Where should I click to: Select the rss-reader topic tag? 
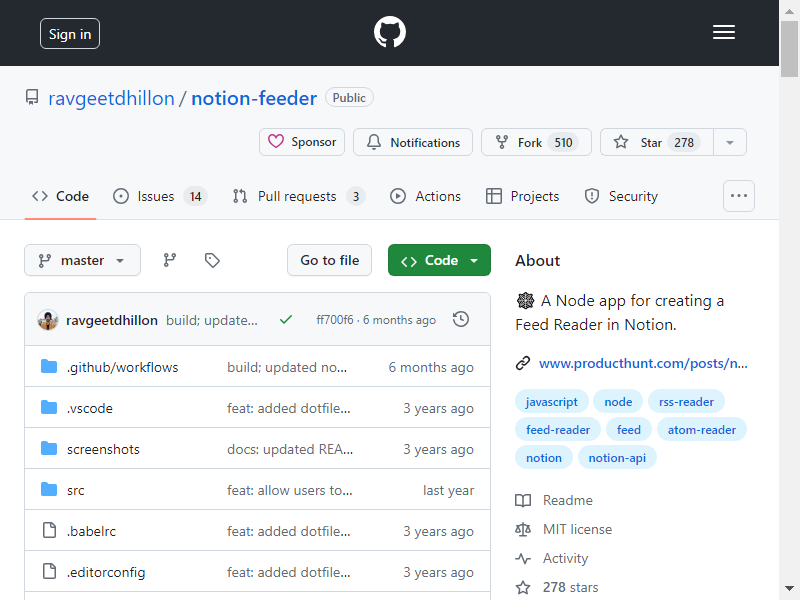[x=686, y=402]
